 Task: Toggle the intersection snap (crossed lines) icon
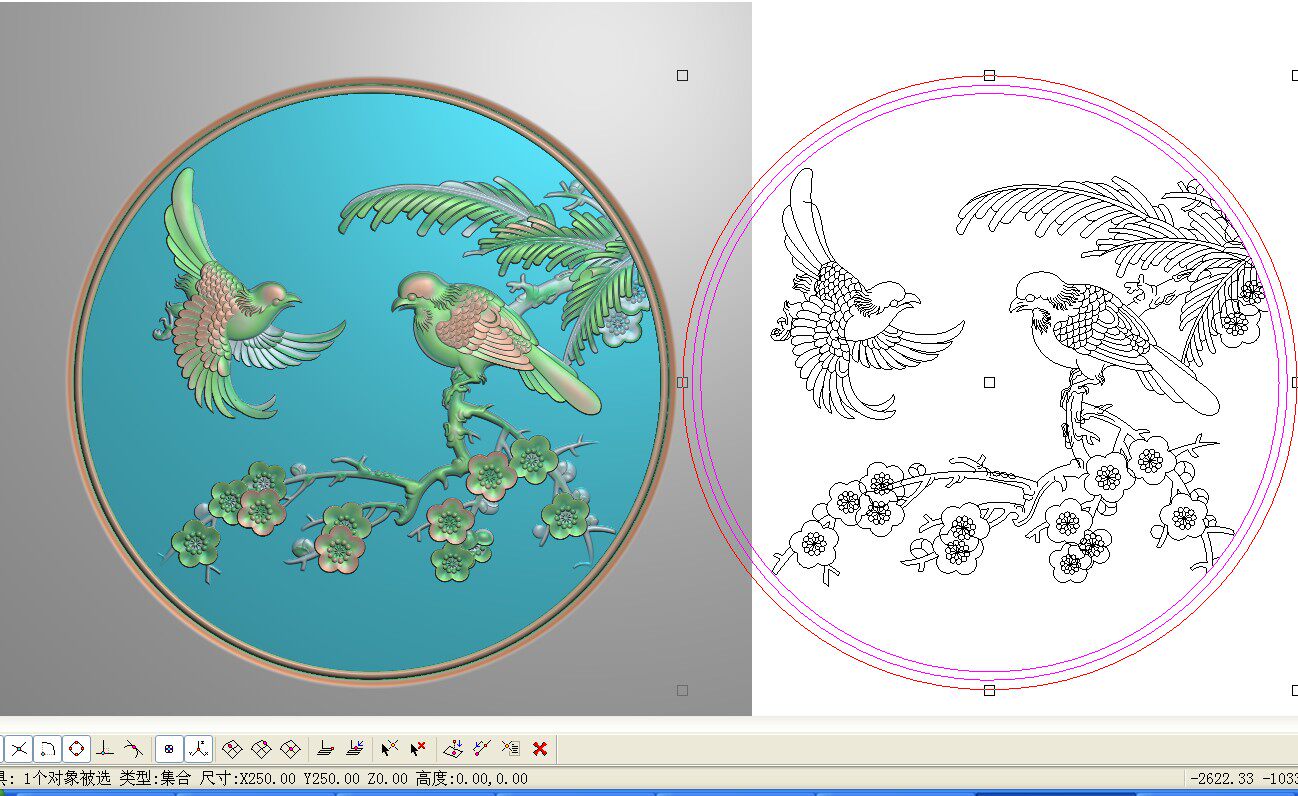tap(19, 748)
